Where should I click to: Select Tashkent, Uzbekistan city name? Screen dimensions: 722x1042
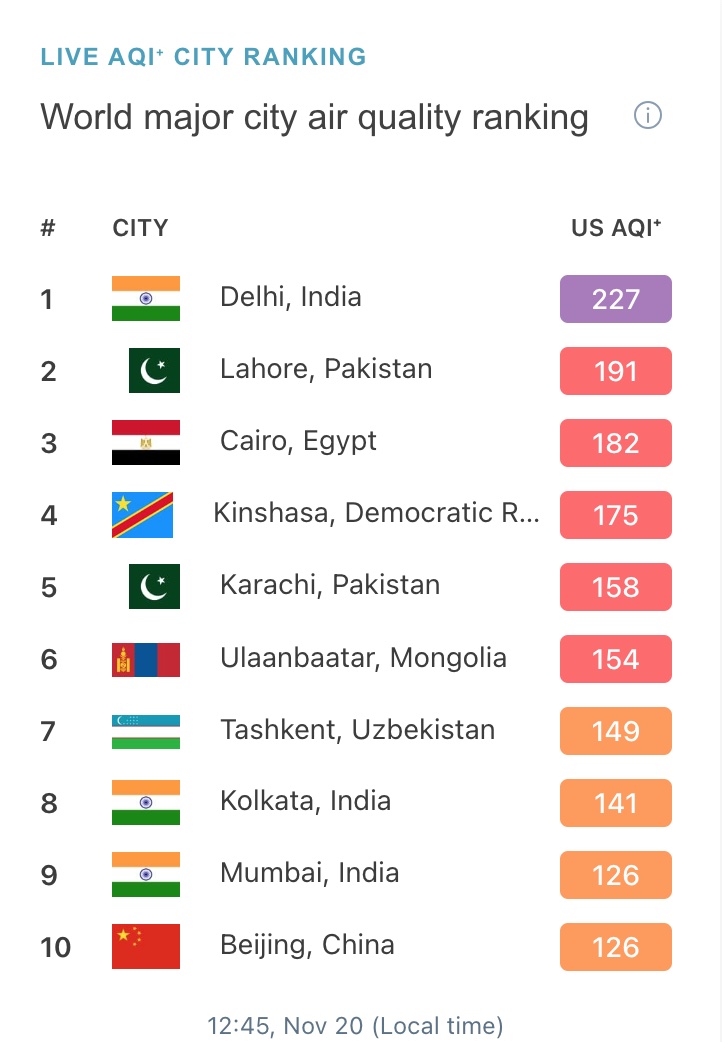(x=357, y=730)
